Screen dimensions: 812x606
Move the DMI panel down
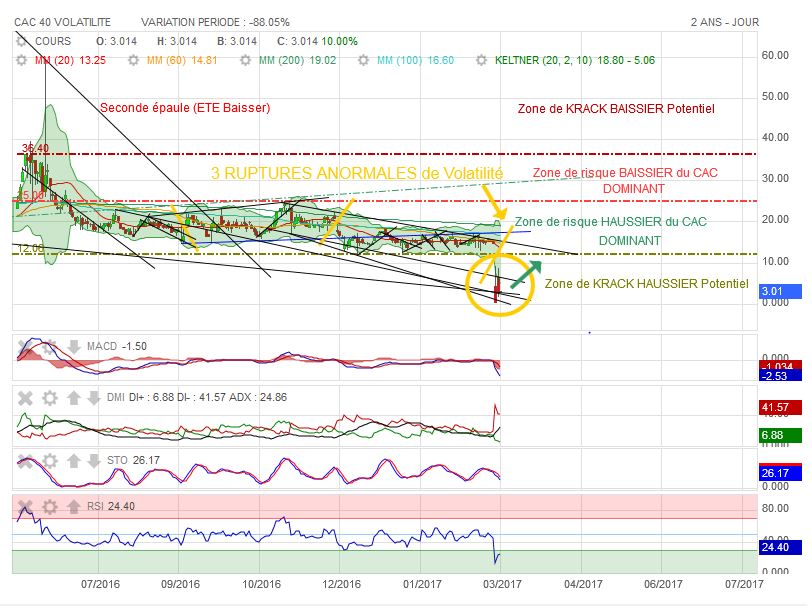click(94, 398)
